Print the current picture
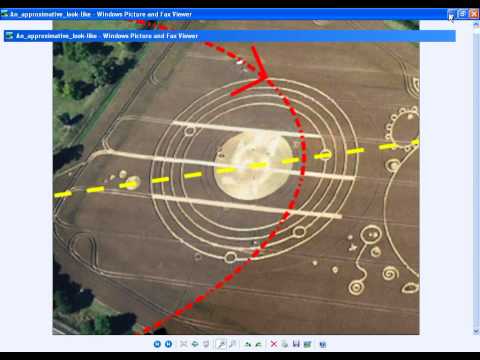Viewport: 480px width, 360px height. click(285, 344)
